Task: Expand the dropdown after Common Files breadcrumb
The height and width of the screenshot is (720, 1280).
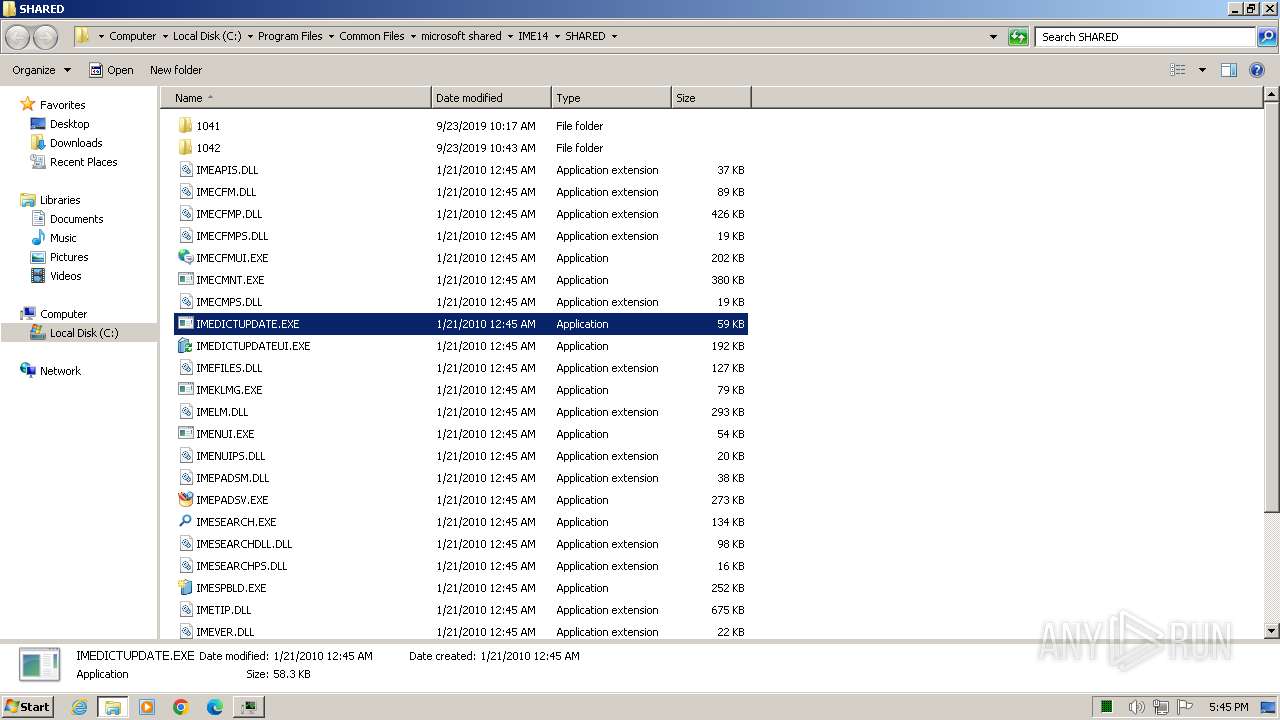Action: point(413,36)
